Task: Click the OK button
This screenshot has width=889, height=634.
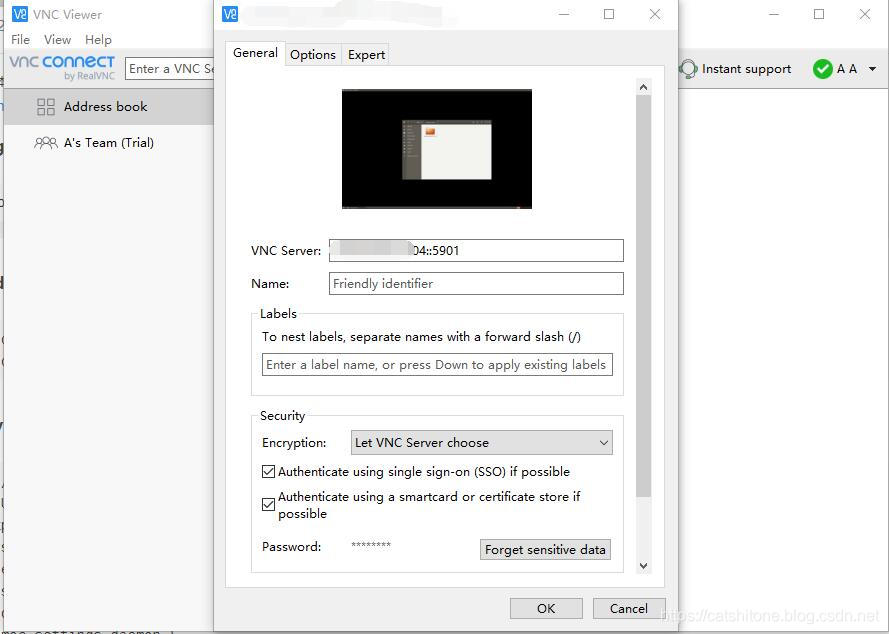Action: pos(546,608)
